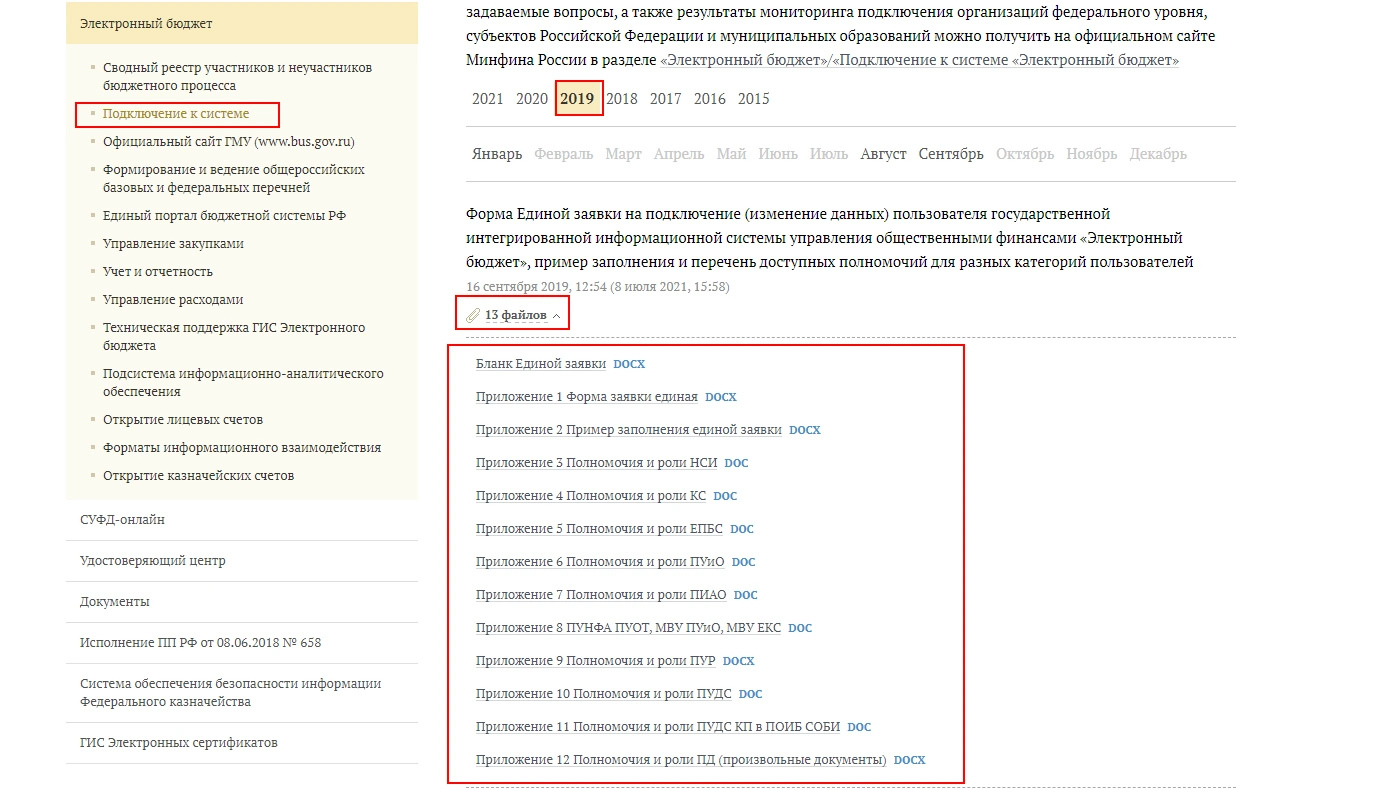Open Техническая поддержка ГИС Электронного бюджета
The height and width of the screenshot is (796, 1393).
pos(234,337)
